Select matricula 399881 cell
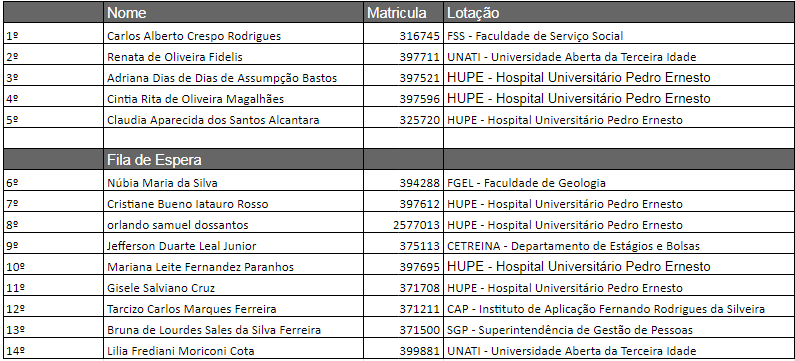The width and height of the screenshot is (795, 361). [x=403, y=350]
